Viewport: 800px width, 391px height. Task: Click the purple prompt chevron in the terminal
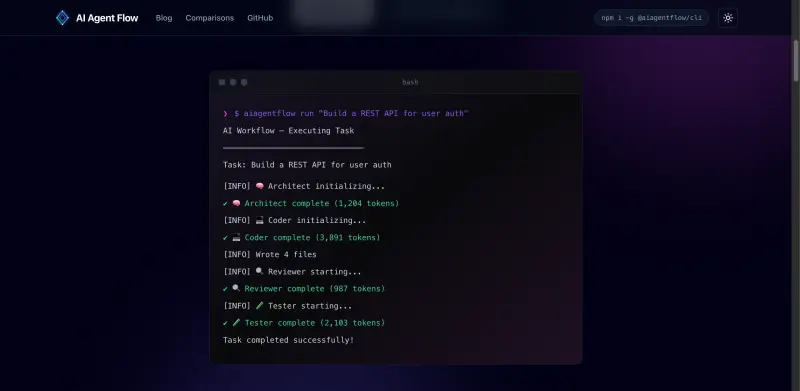[x=226, y=113]
